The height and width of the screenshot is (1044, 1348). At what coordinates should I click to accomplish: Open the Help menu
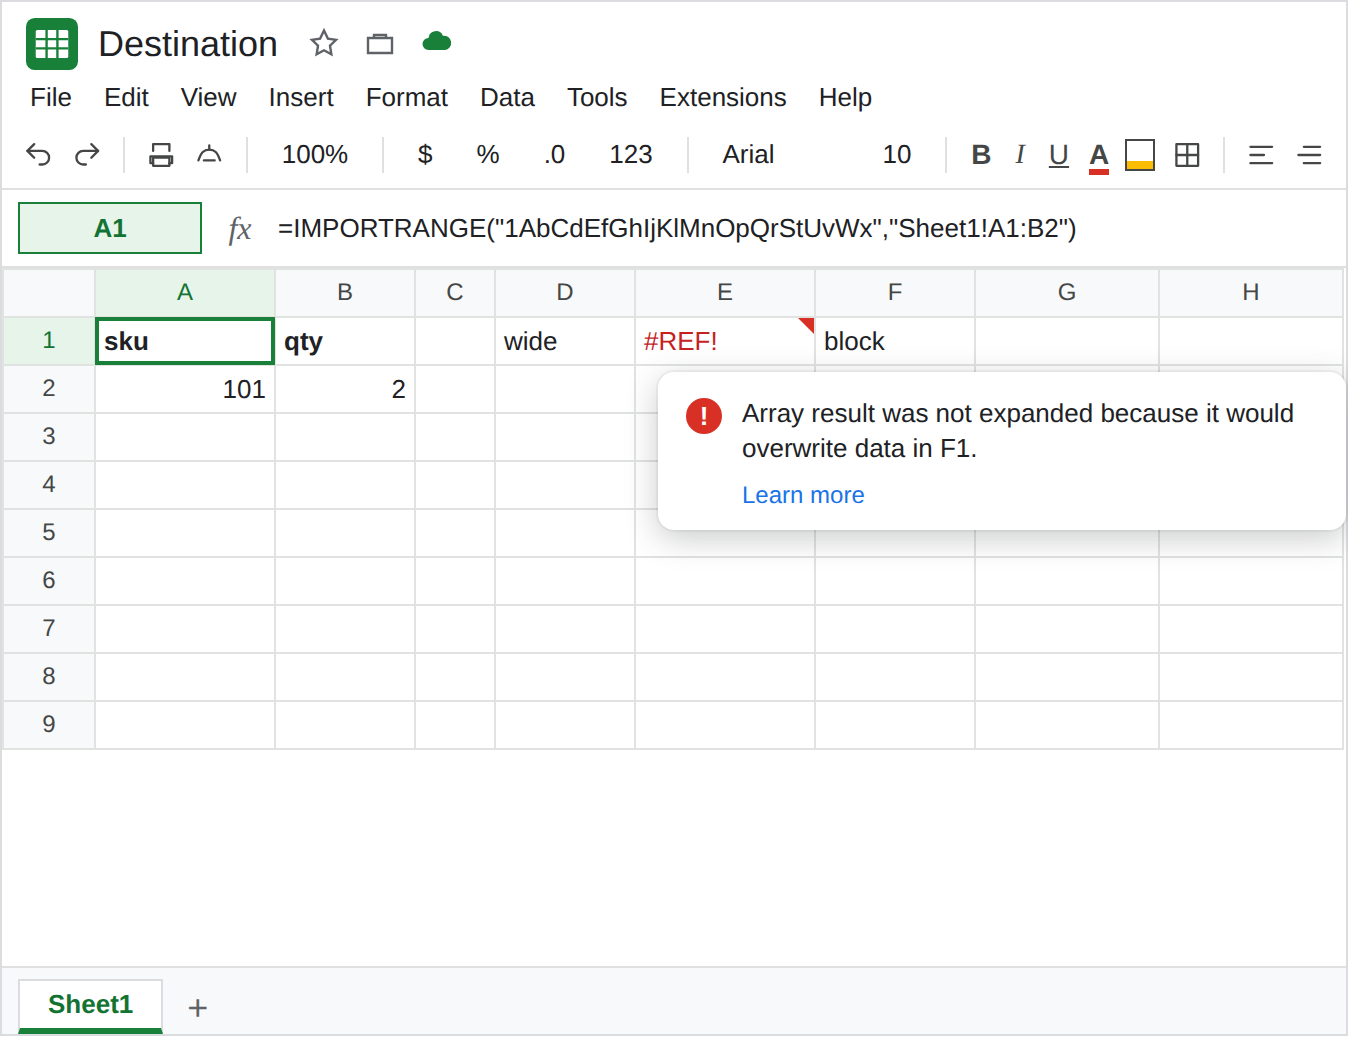[x=846, y=97]
